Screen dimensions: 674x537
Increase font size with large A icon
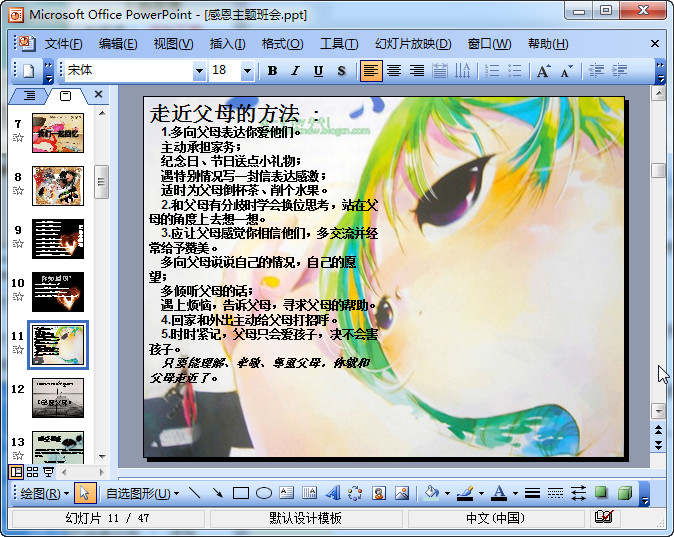pos(543,71)
